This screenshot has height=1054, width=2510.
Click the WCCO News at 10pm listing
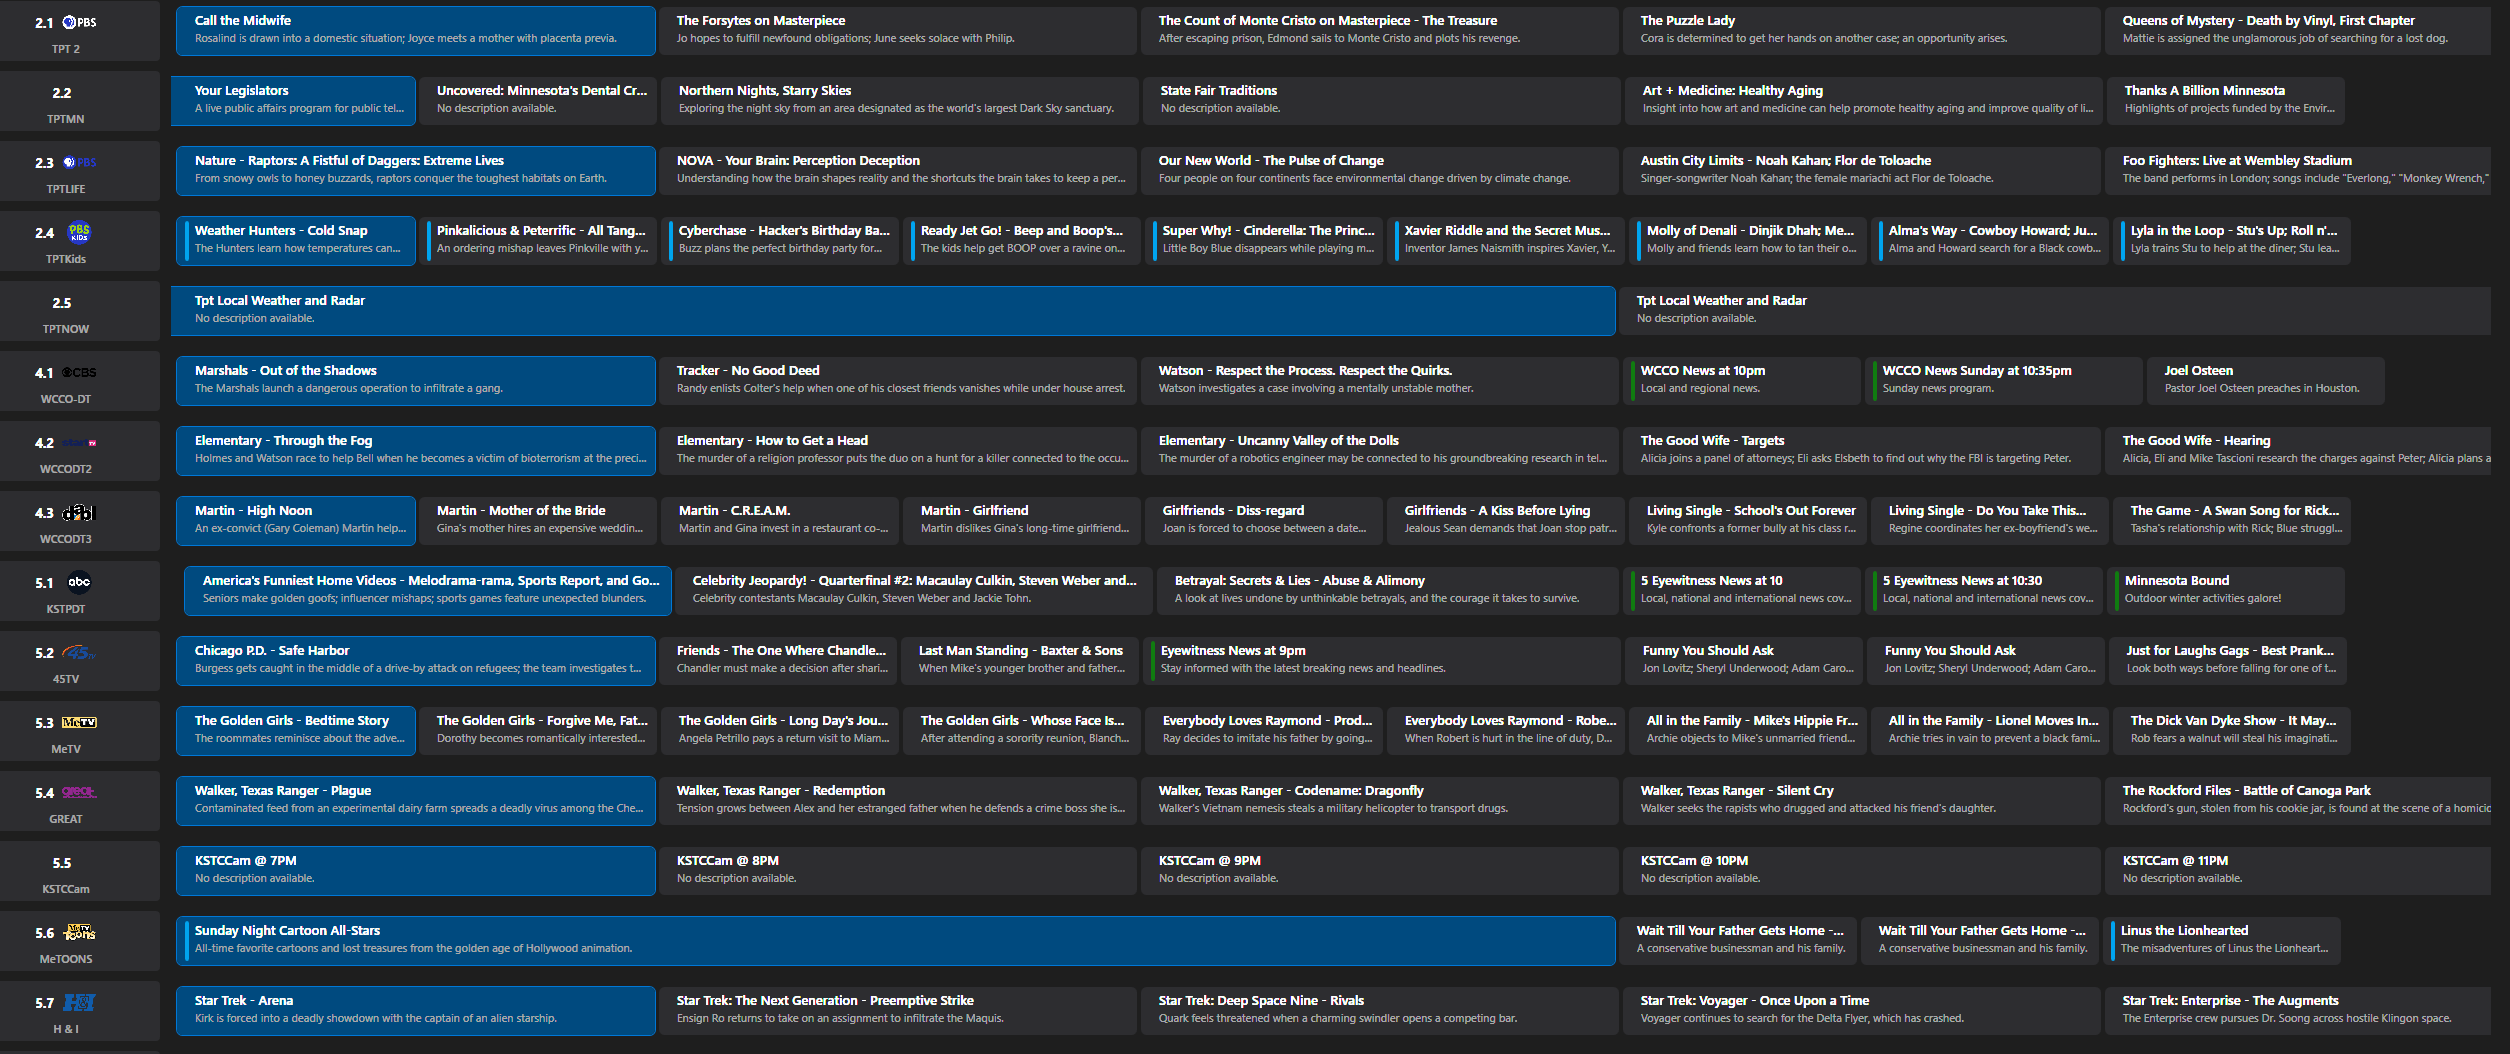point(1742,380)
